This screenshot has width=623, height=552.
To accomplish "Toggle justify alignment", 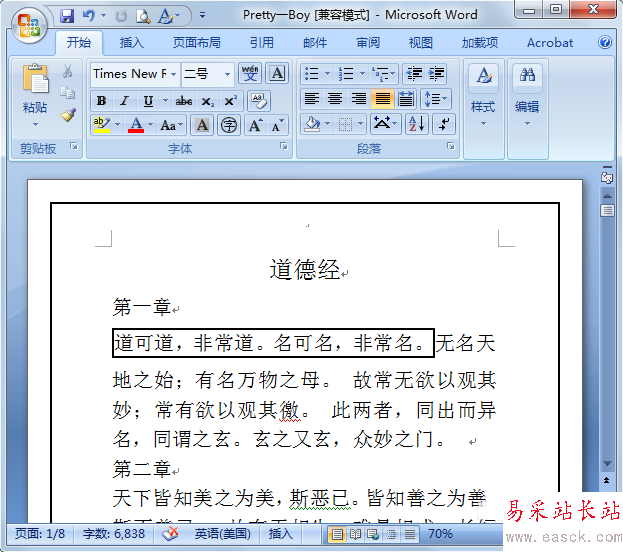I will [383, 99].
